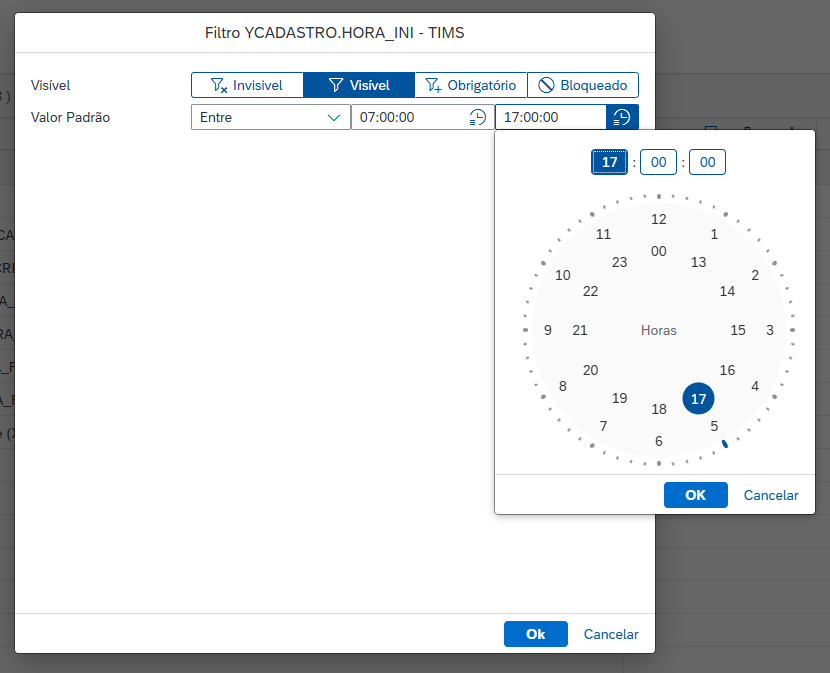Screen dimensions: 830x673
Task: Pick hour 00 on inner clock ring
Action: [x=658, y=251]
